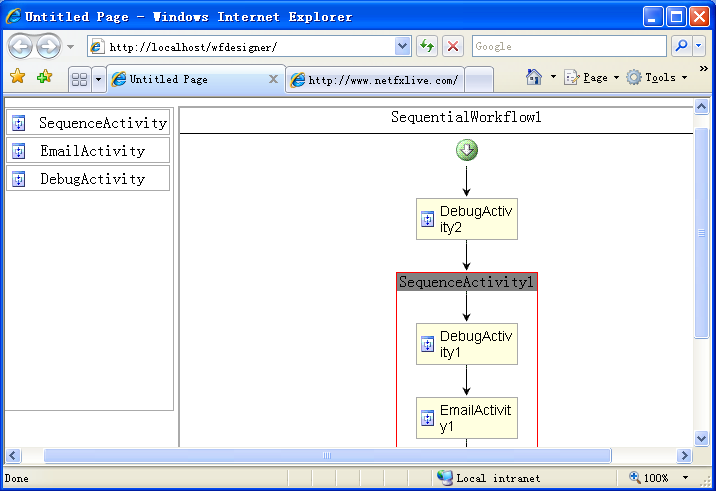Click the Internet Explorer title bar icon
Screen dimensions: 716x491
click(x=13, y=16)
